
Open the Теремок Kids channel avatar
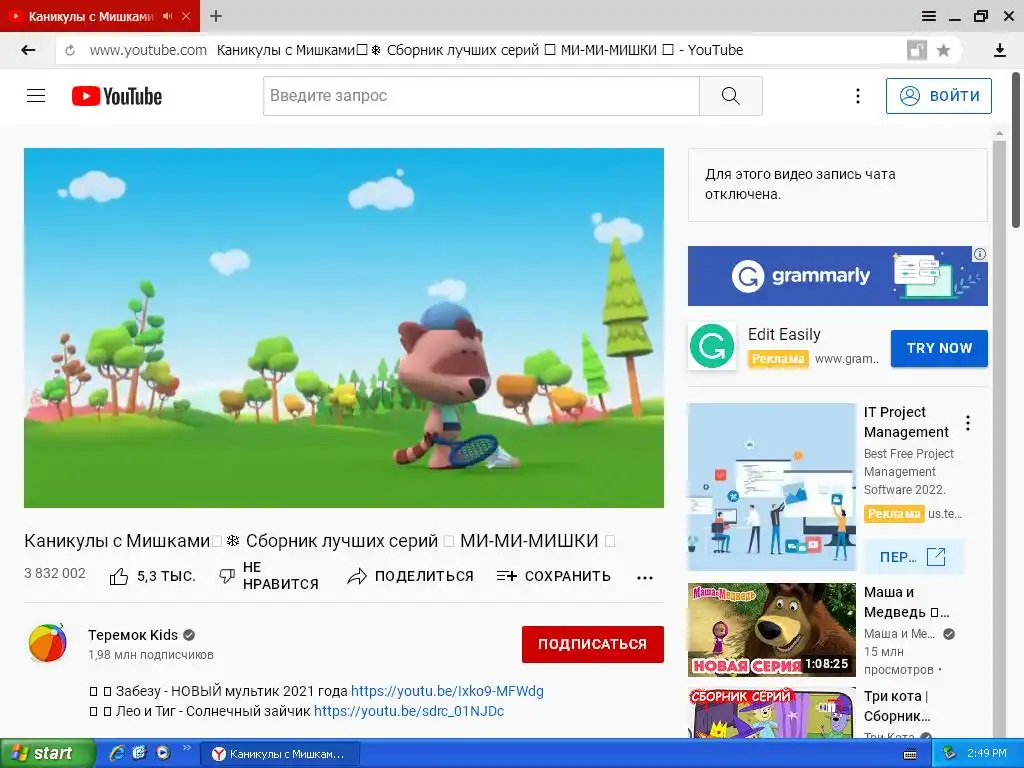pyautogui.click(x=48, y=643)
